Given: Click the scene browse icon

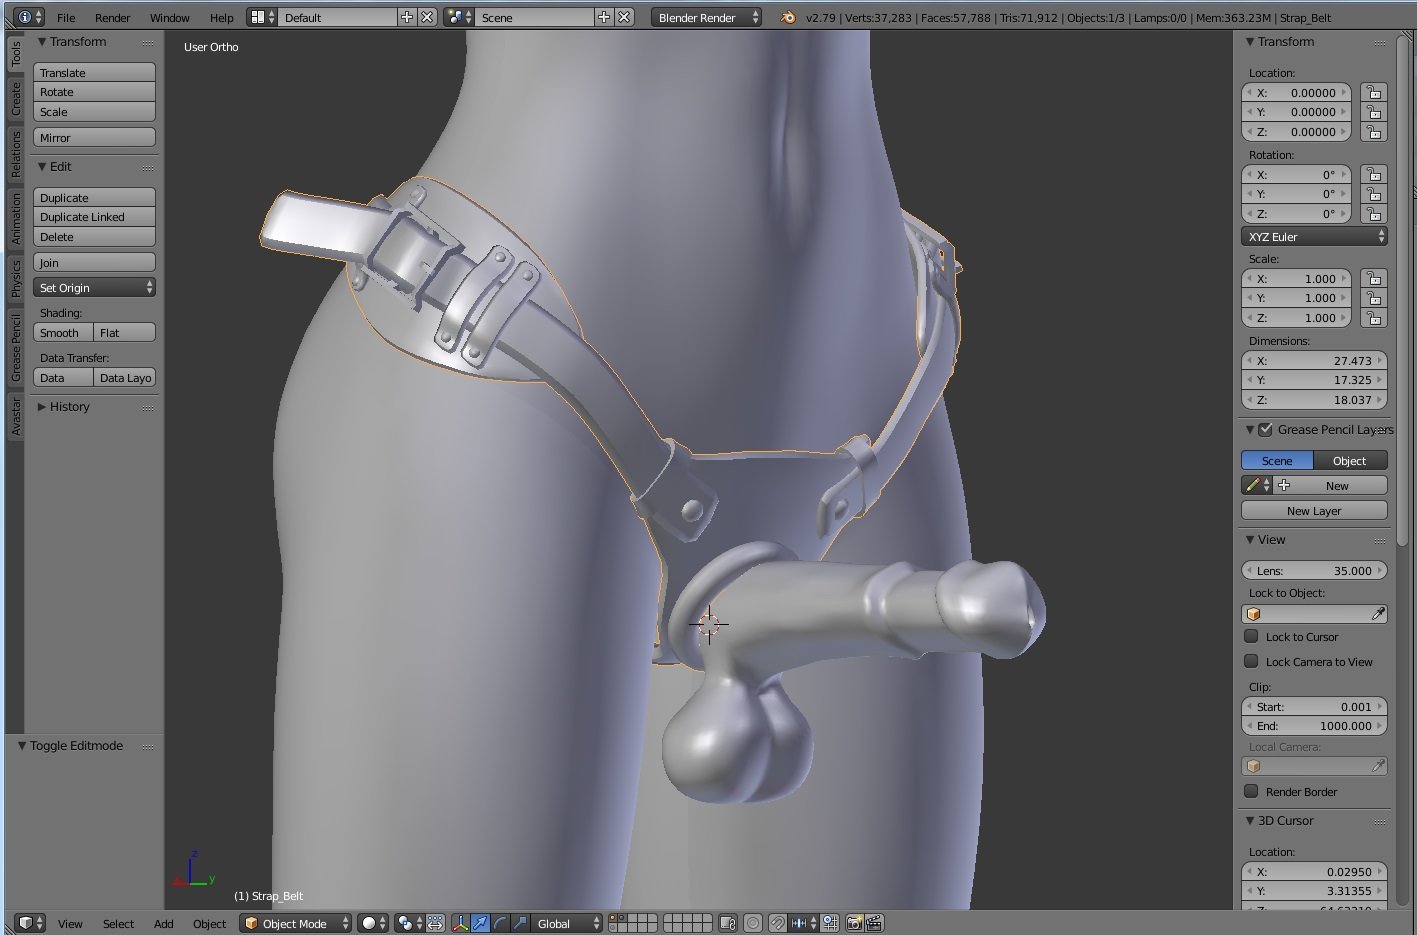Looking at the screenshot, I should click(459, 17).
